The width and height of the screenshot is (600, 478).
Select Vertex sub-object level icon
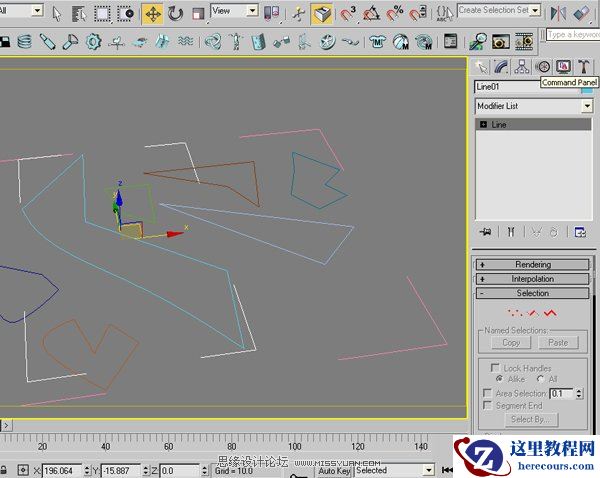pyautogui.click(x=515, y=313)
